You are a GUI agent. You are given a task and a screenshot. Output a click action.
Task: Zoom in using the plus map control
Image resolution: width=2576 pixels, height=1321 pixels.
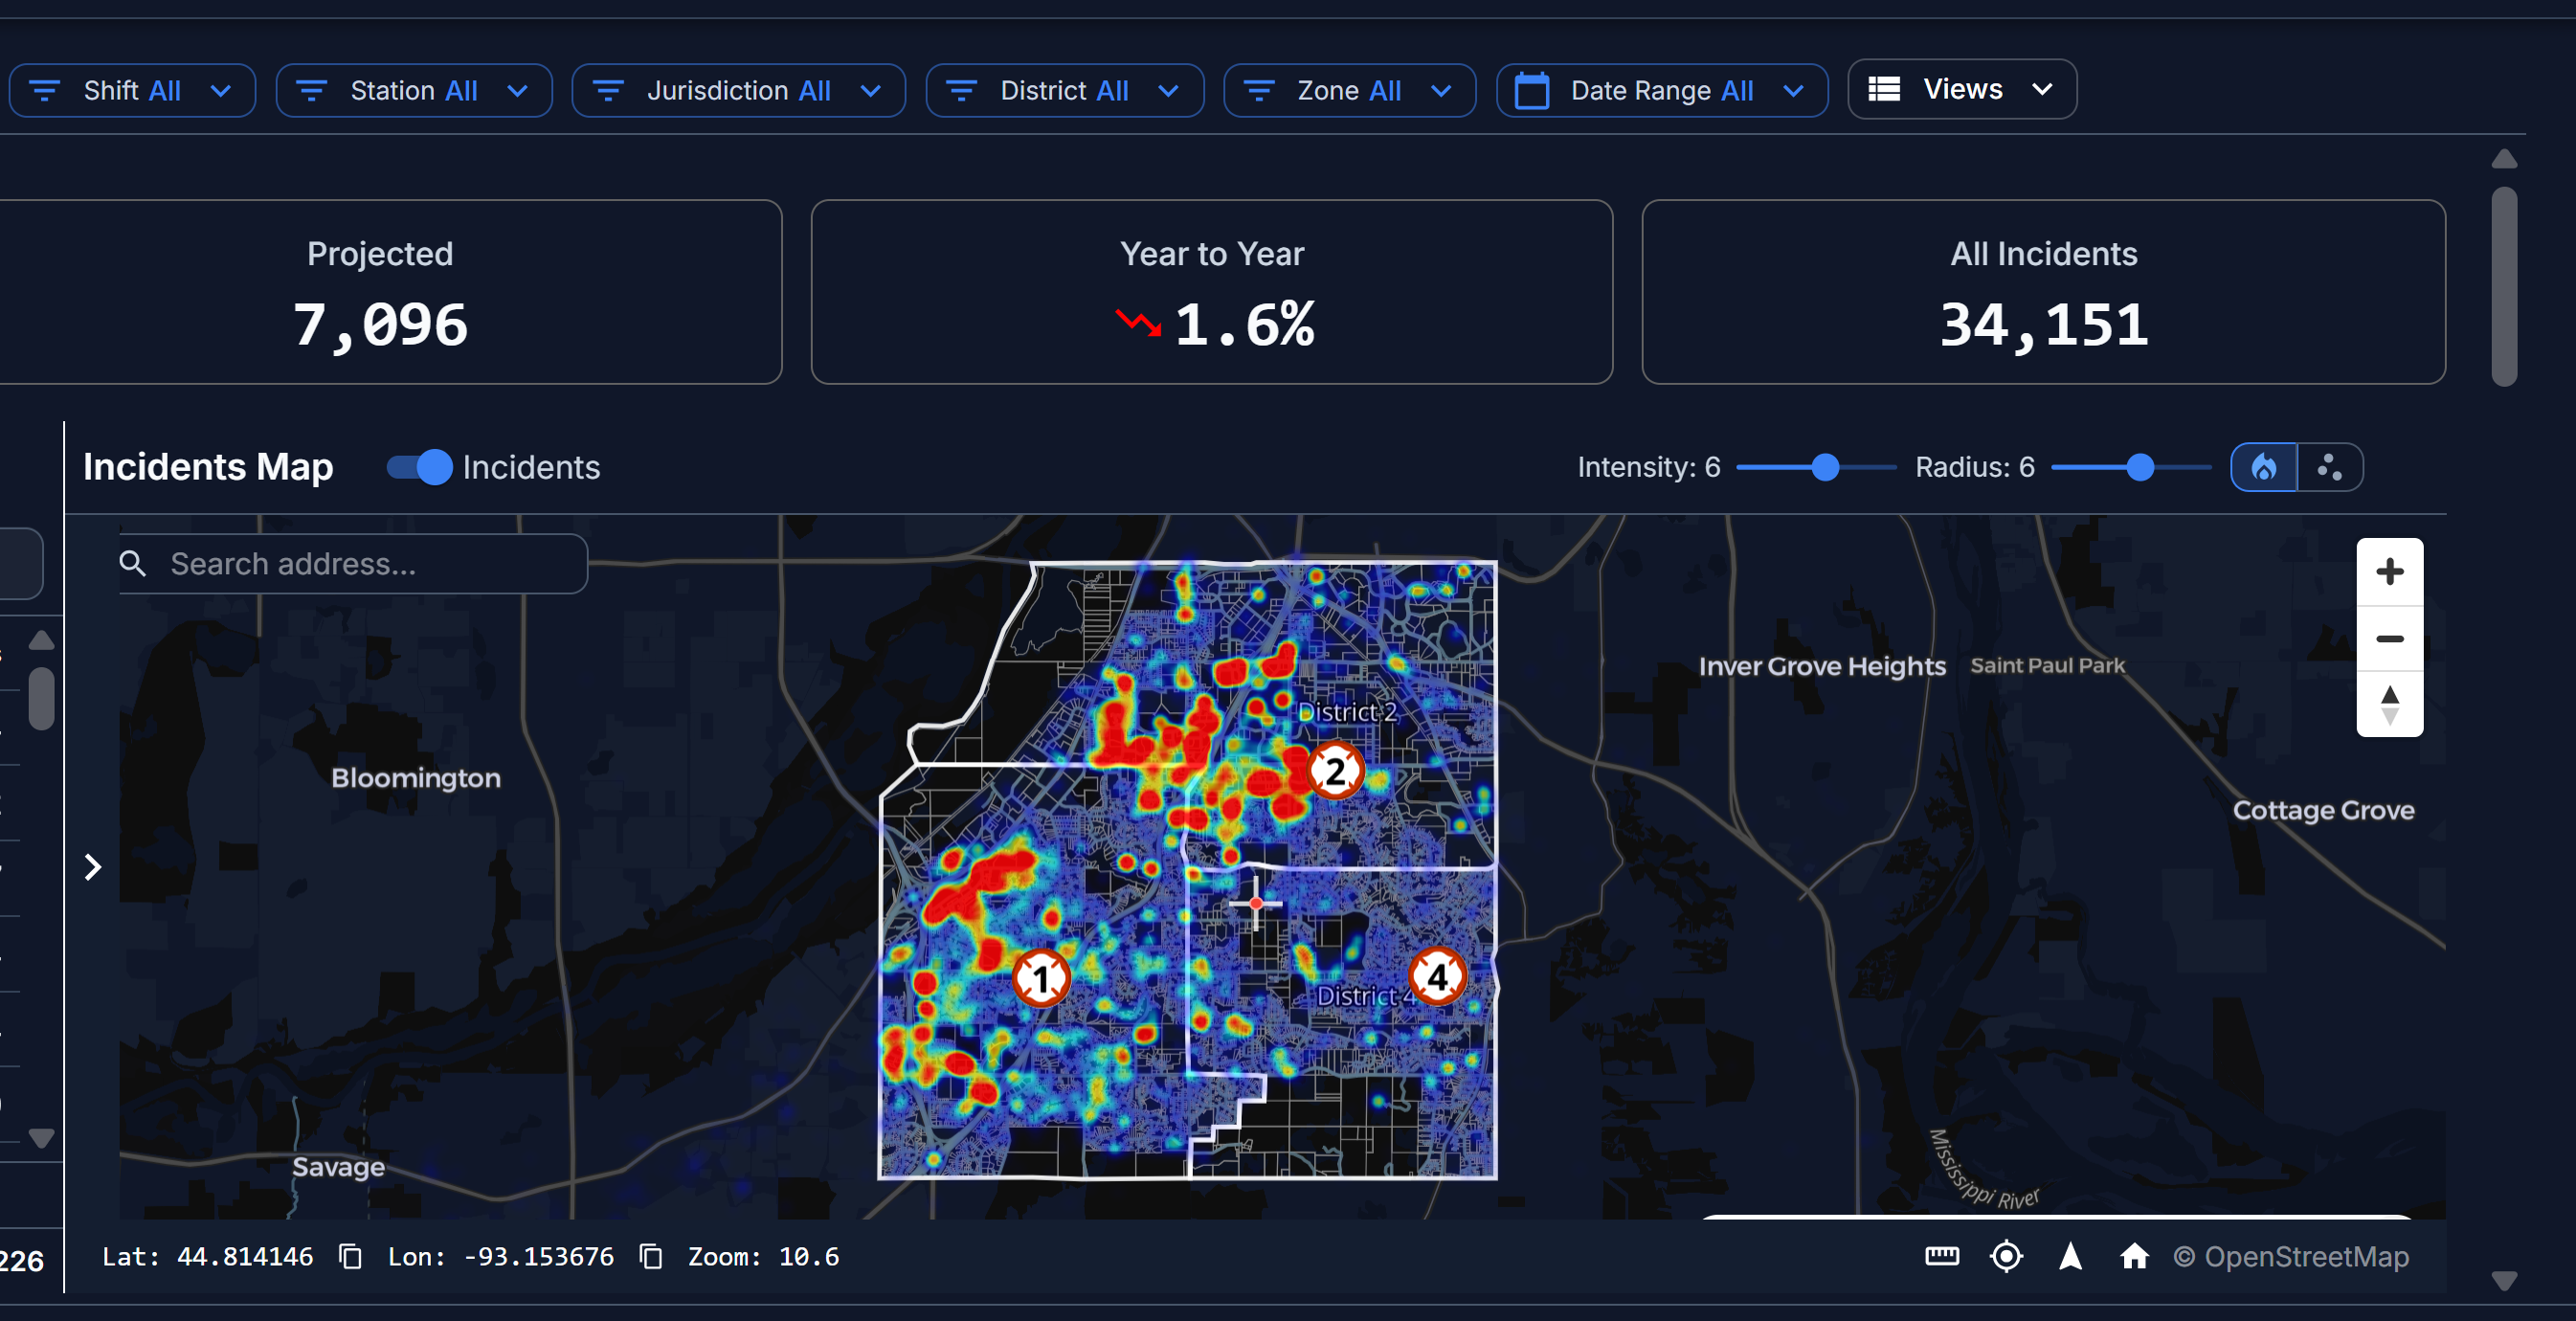pos(2390,571)
